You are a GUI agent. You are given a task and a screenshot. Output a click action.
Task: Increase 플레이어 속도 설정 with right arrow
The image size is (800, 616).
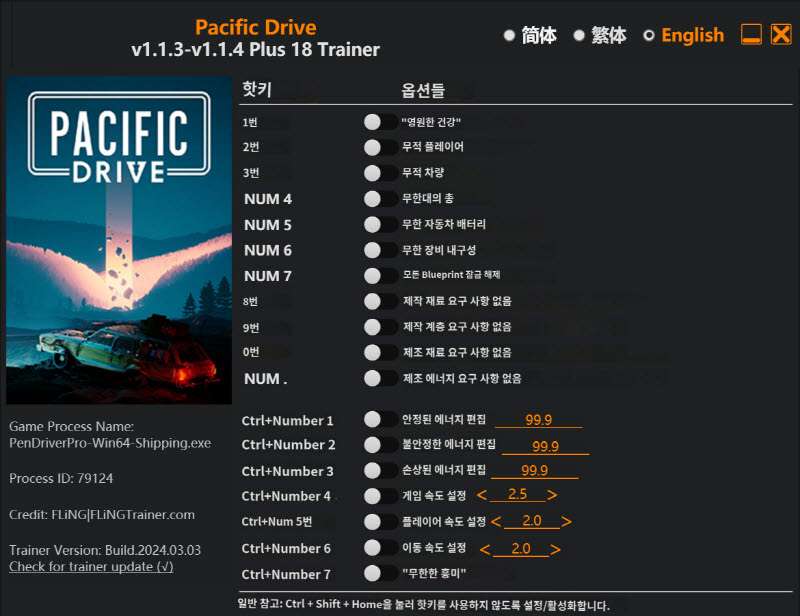[x=566, y=521]
